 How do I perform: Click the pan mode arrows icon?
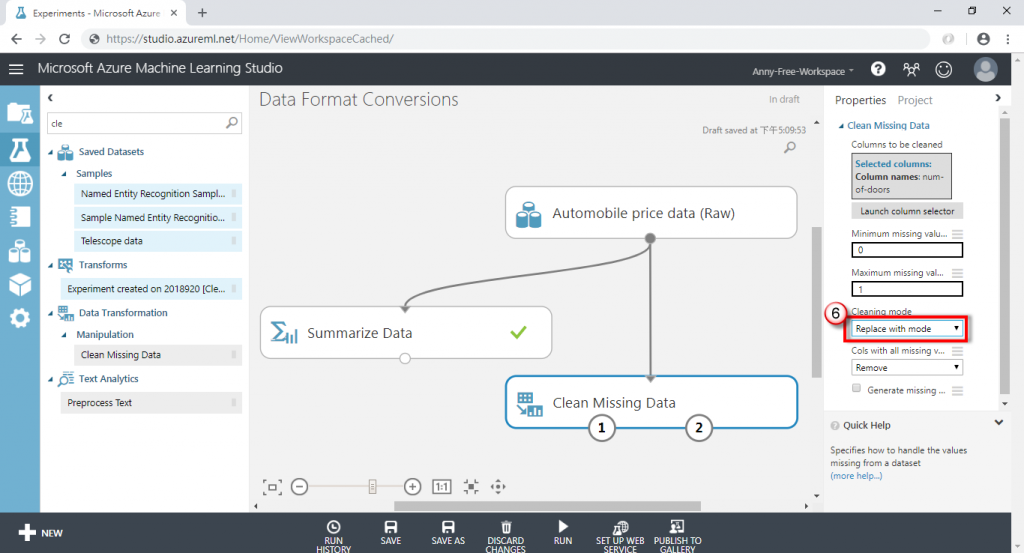(498, 487)
